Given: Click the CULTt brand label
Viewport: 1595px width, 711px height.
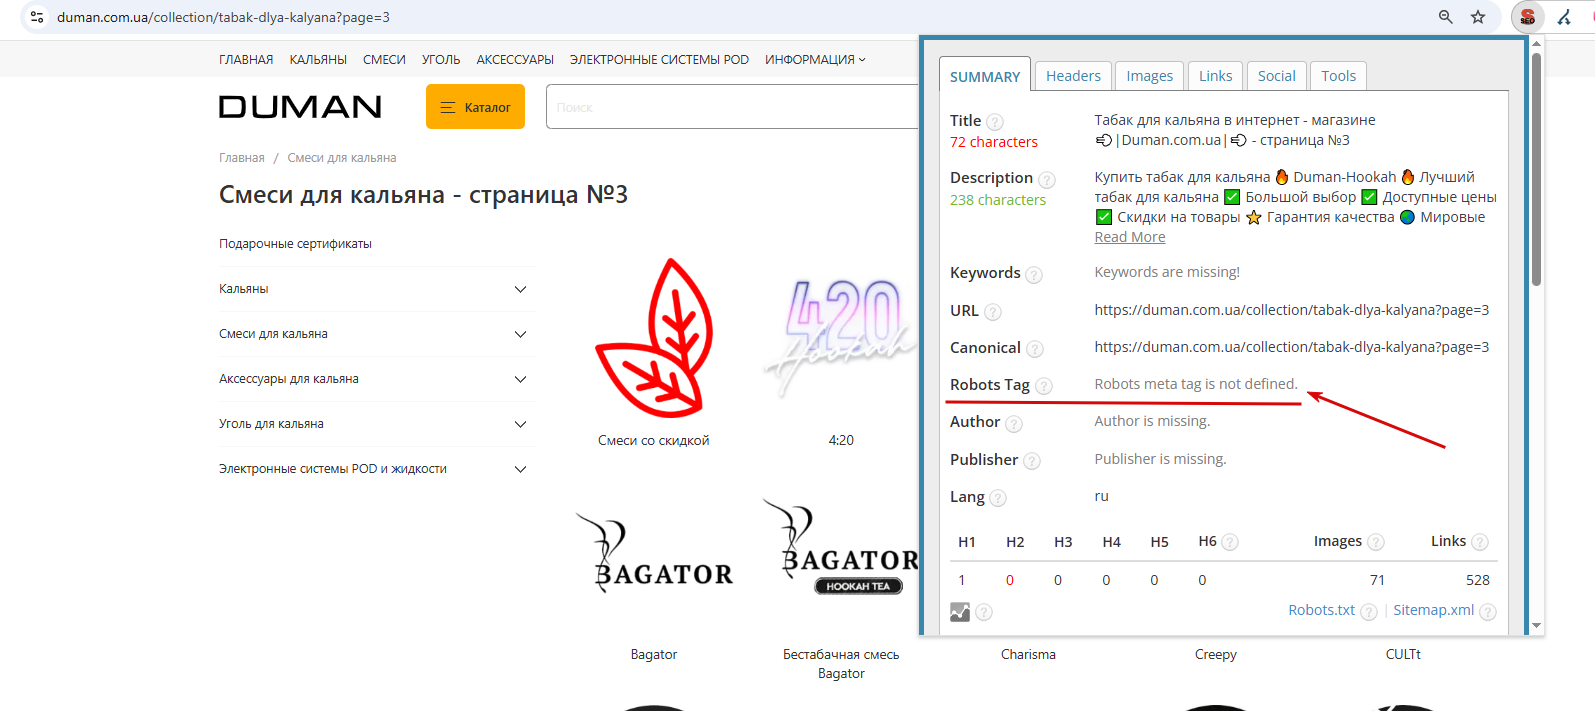Looking at the screenshot, I should click(1403, 654).
